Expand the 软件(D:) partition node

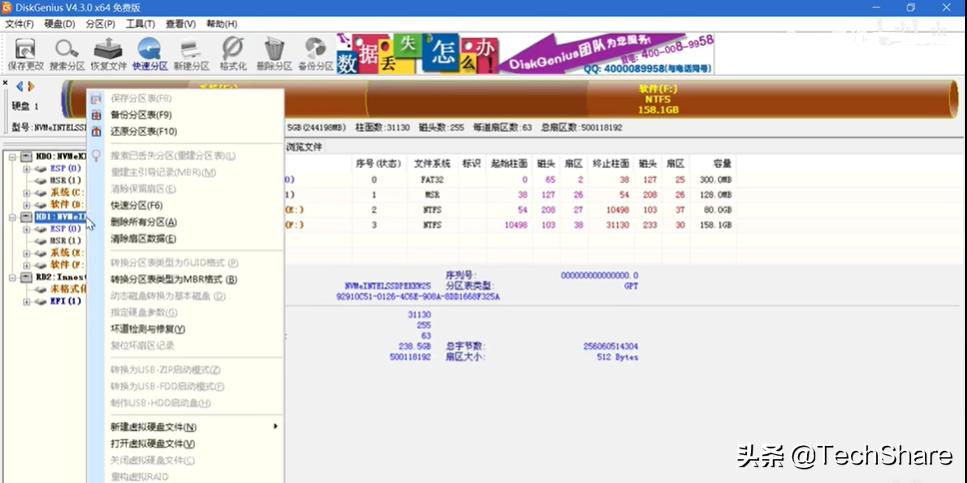click(27, 204)
